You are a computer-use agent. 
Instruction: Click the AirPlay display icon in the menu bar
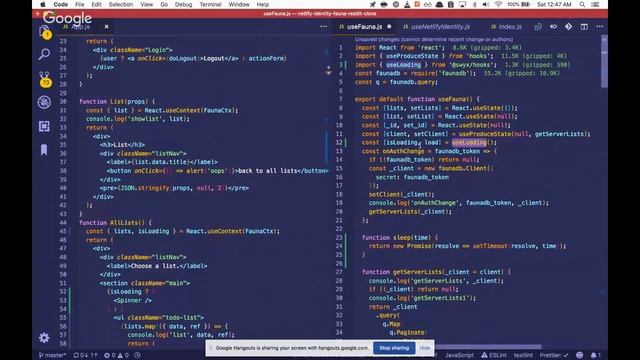(462, 4)
